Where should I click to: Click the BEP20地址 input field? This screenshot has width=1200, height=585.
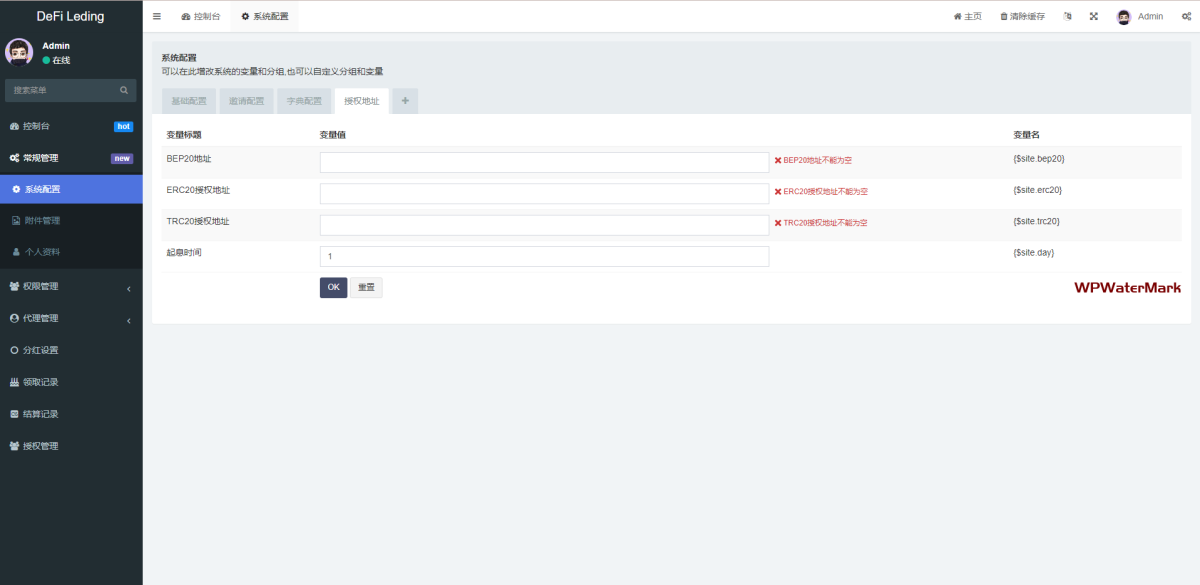pos(544,162)
